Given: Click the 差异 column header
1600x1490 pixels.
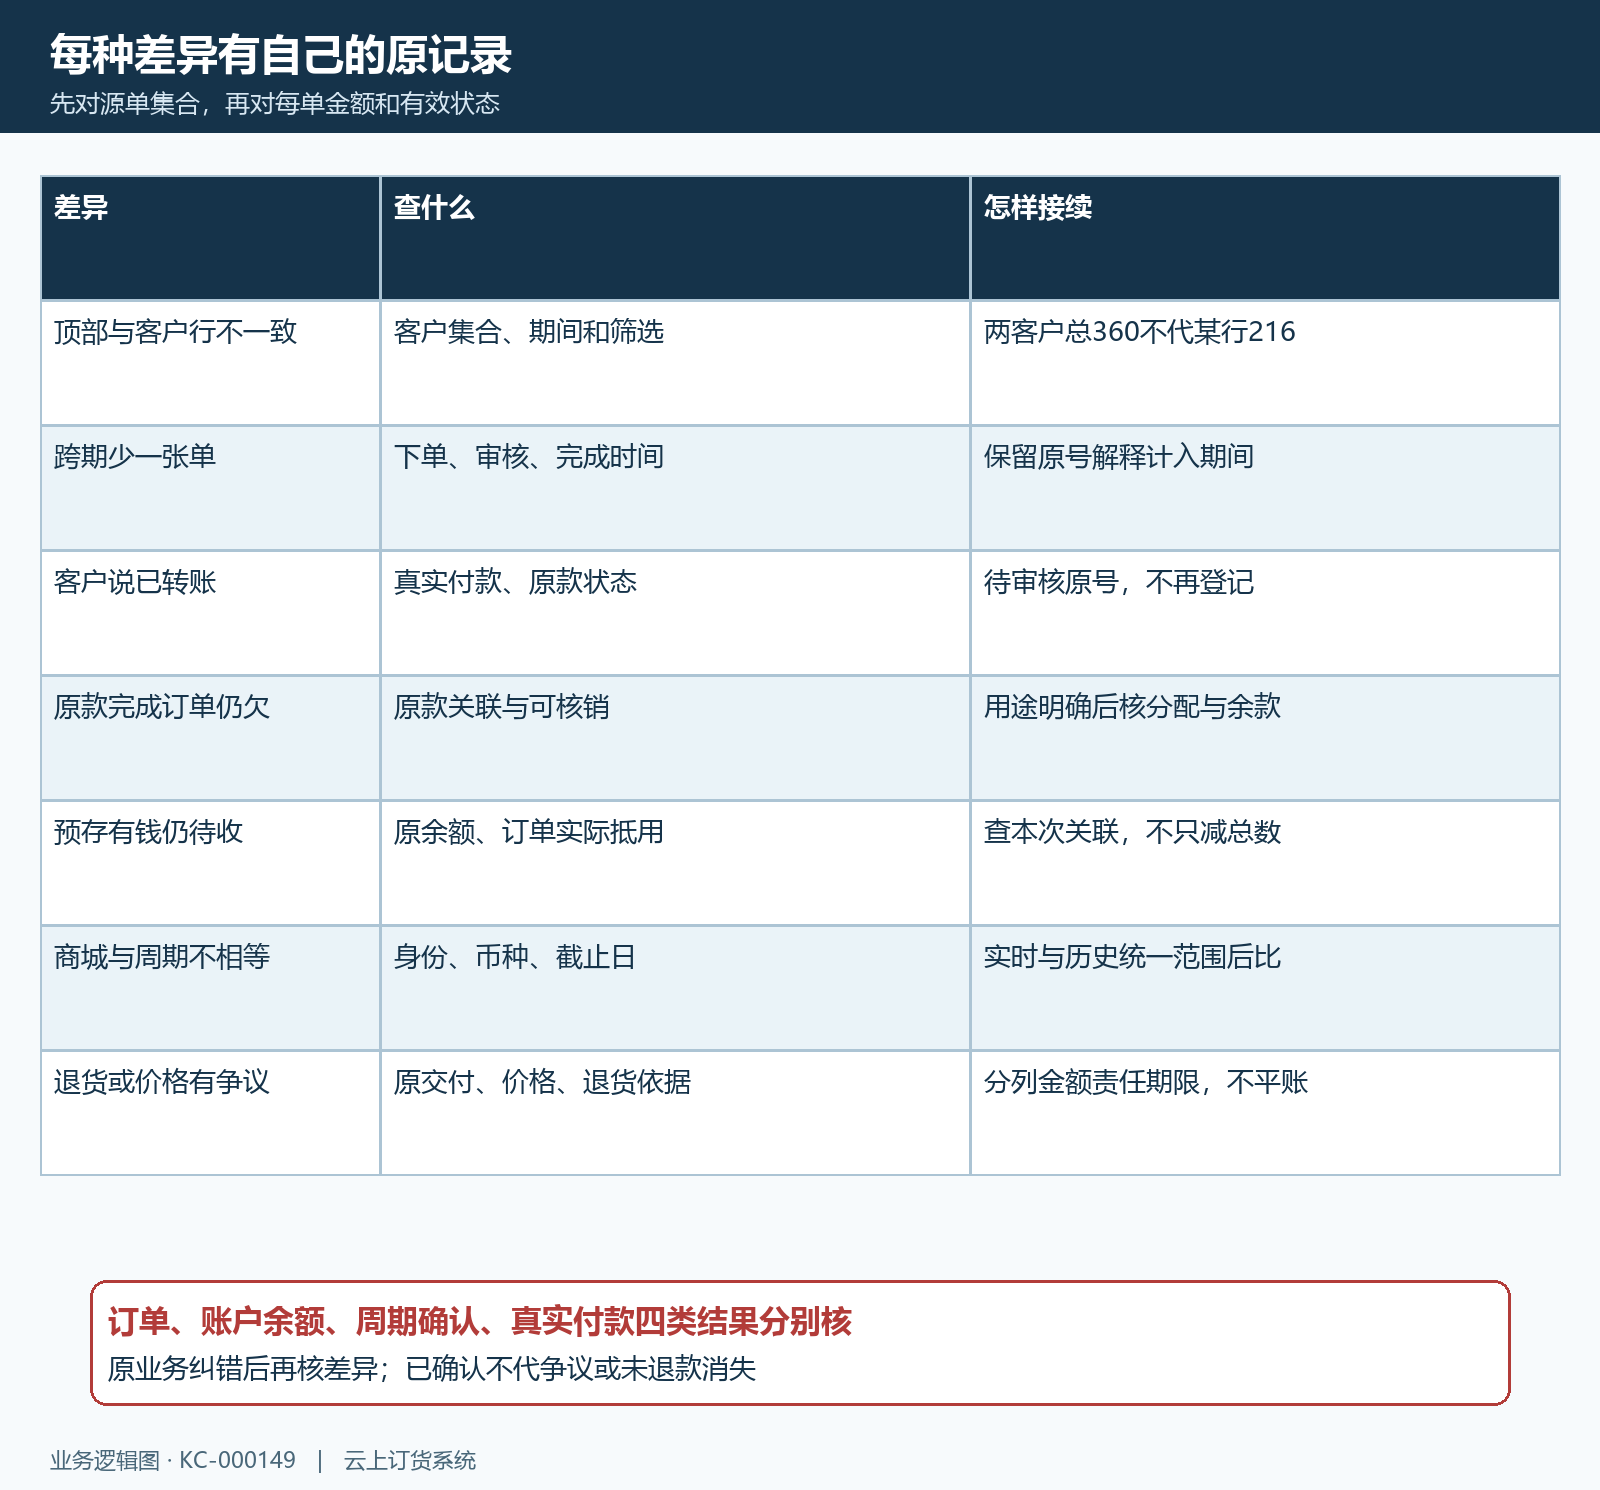Looking at the screenshot, I should 210,238.
